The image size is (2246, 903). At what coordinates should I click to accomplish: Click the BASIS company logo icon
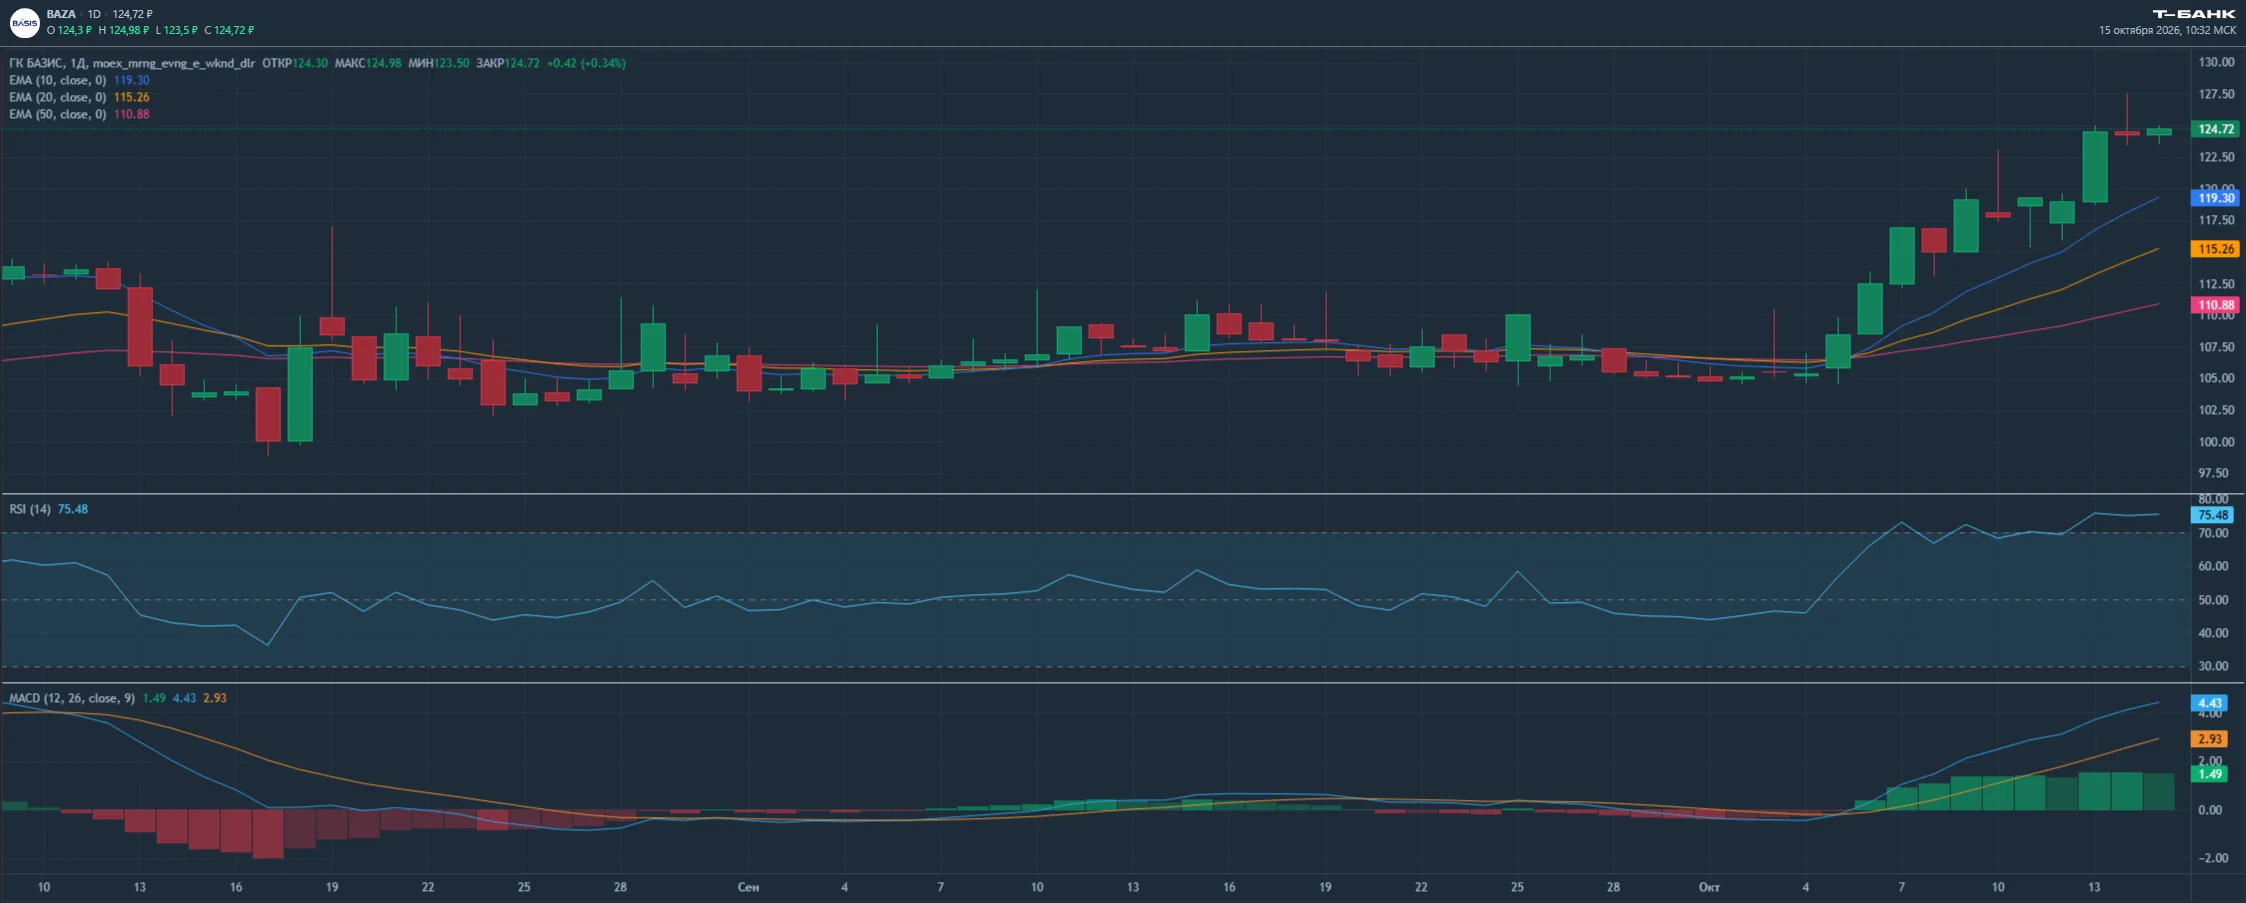coord(24,22)
